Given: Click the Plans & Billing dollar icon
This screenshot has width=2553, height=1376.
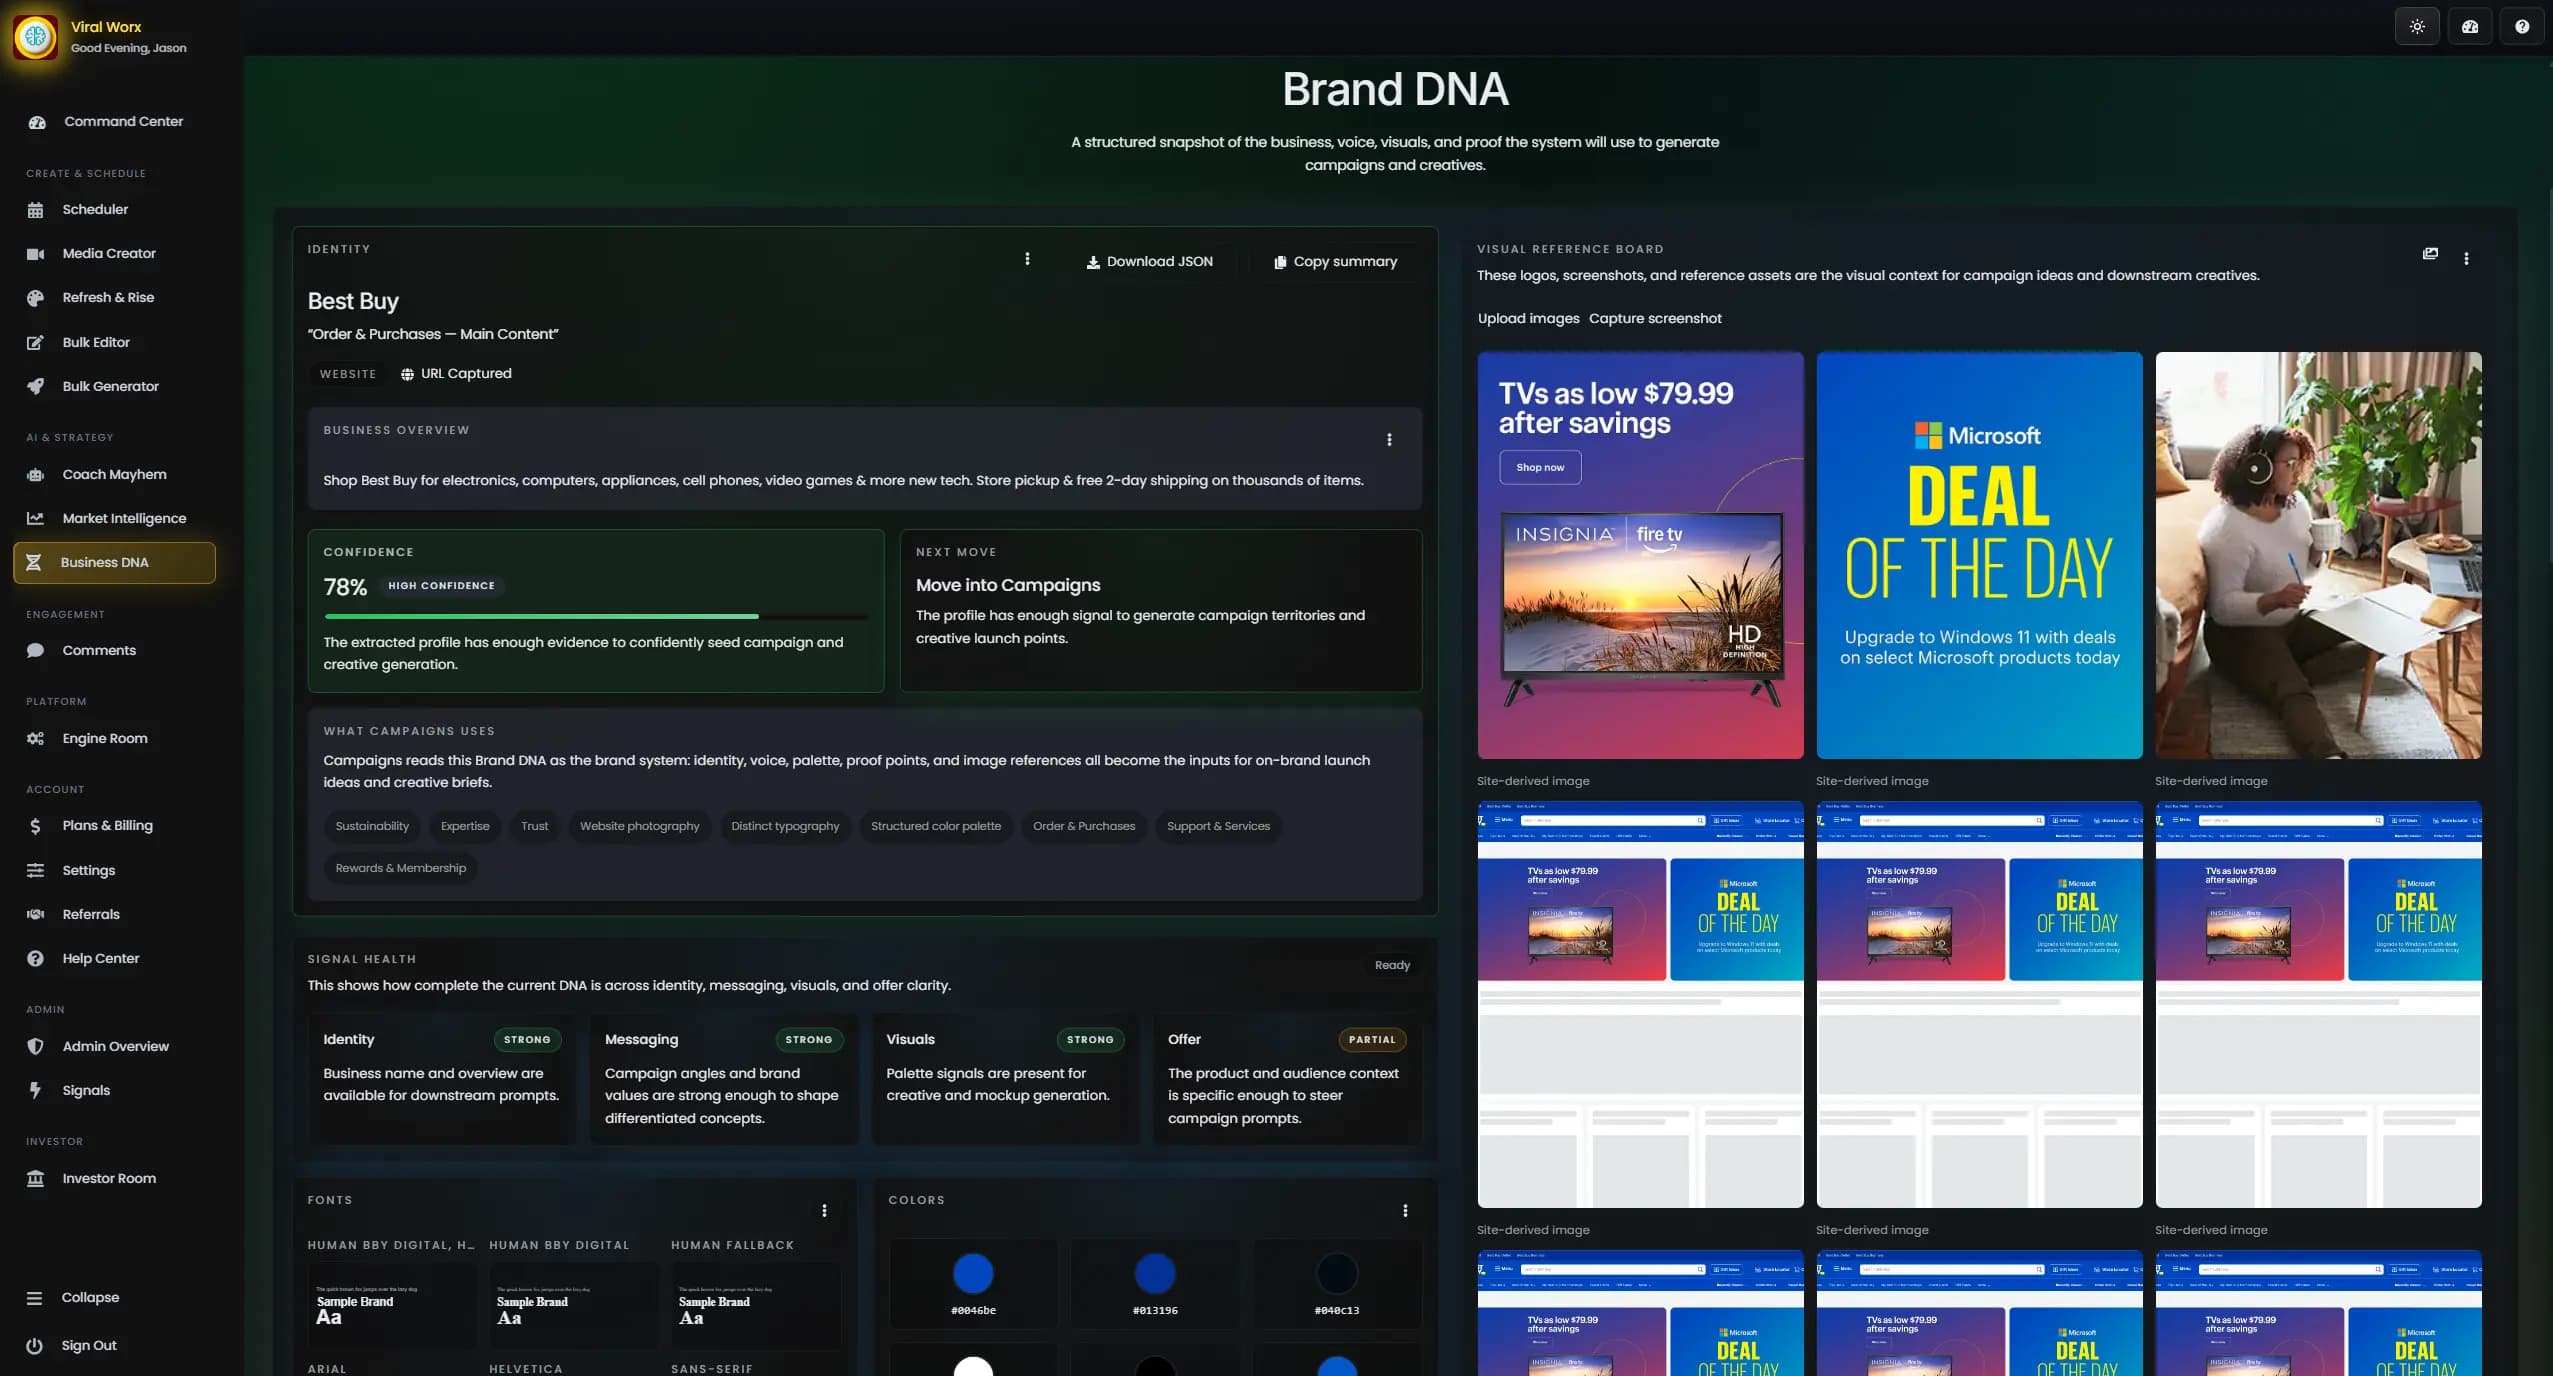Looking at the screenshot, I should coord(35,826).
